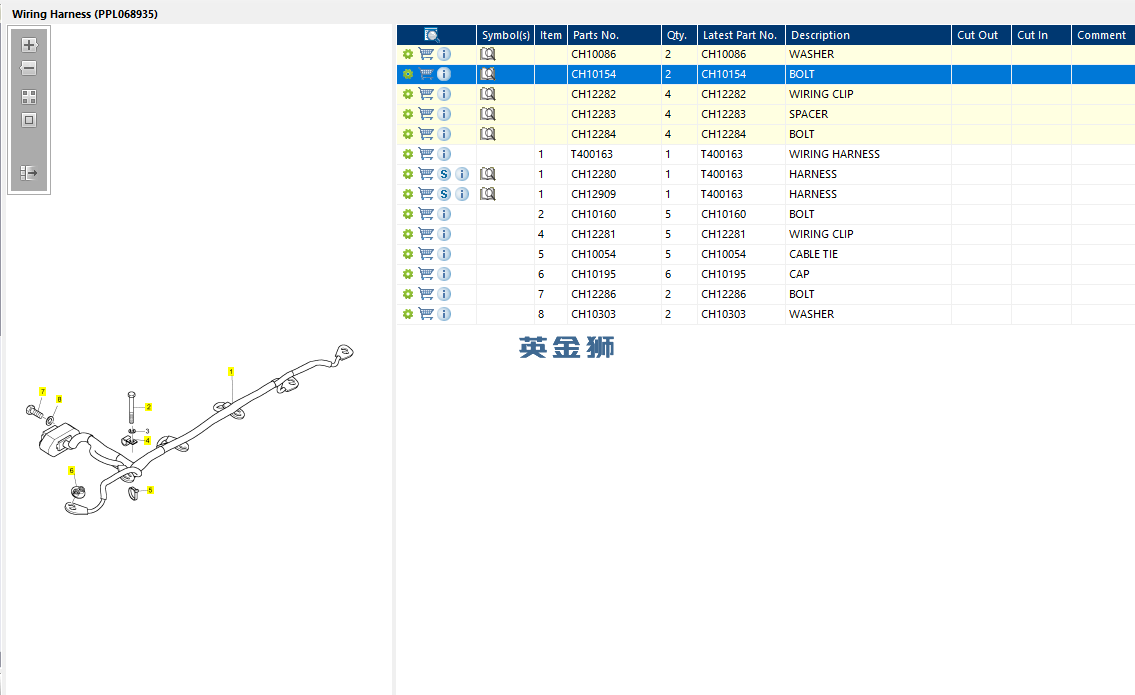This screenshot has height=695, width=1135.
Task: Click gear icon on CH10303 washer row
Action: click(x=408, y=314)
